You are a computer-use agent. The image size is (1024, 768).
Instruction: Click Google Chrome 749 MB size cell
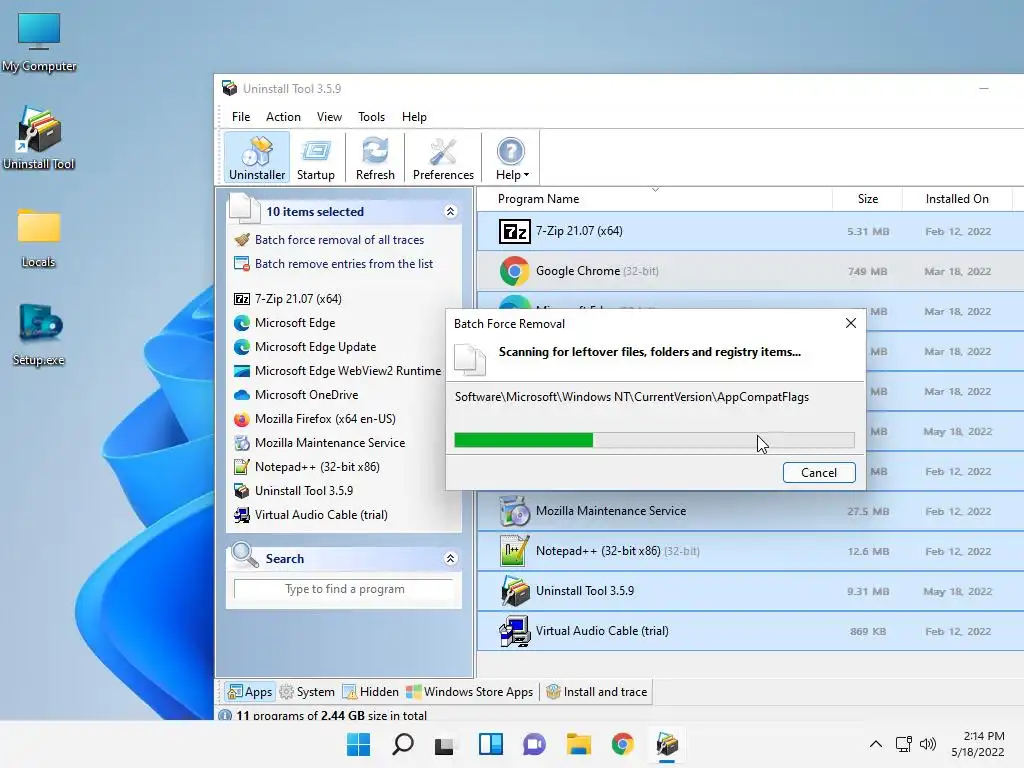[867, 272]
